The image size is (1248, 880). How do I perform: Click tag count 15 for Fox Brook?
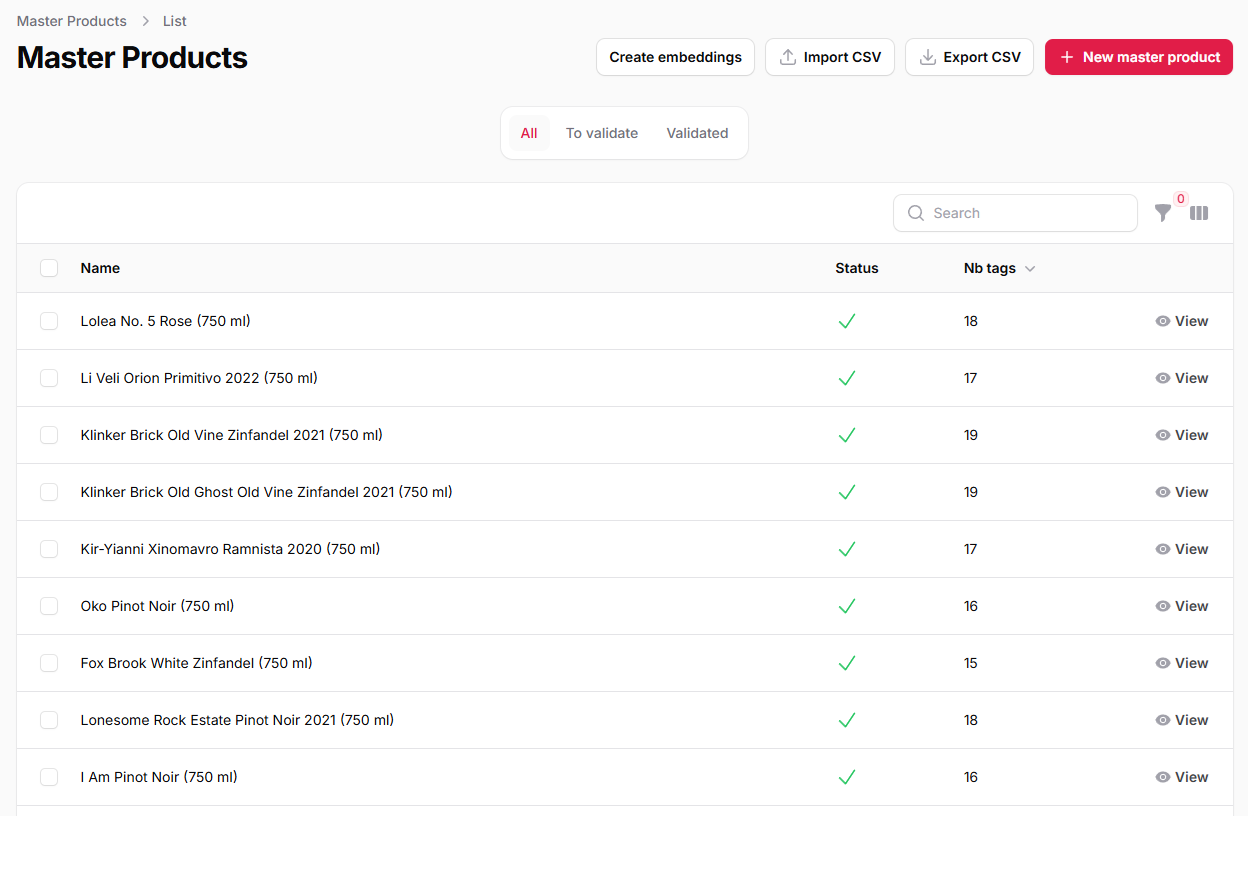pyautogui.click(x=971, y=663)
